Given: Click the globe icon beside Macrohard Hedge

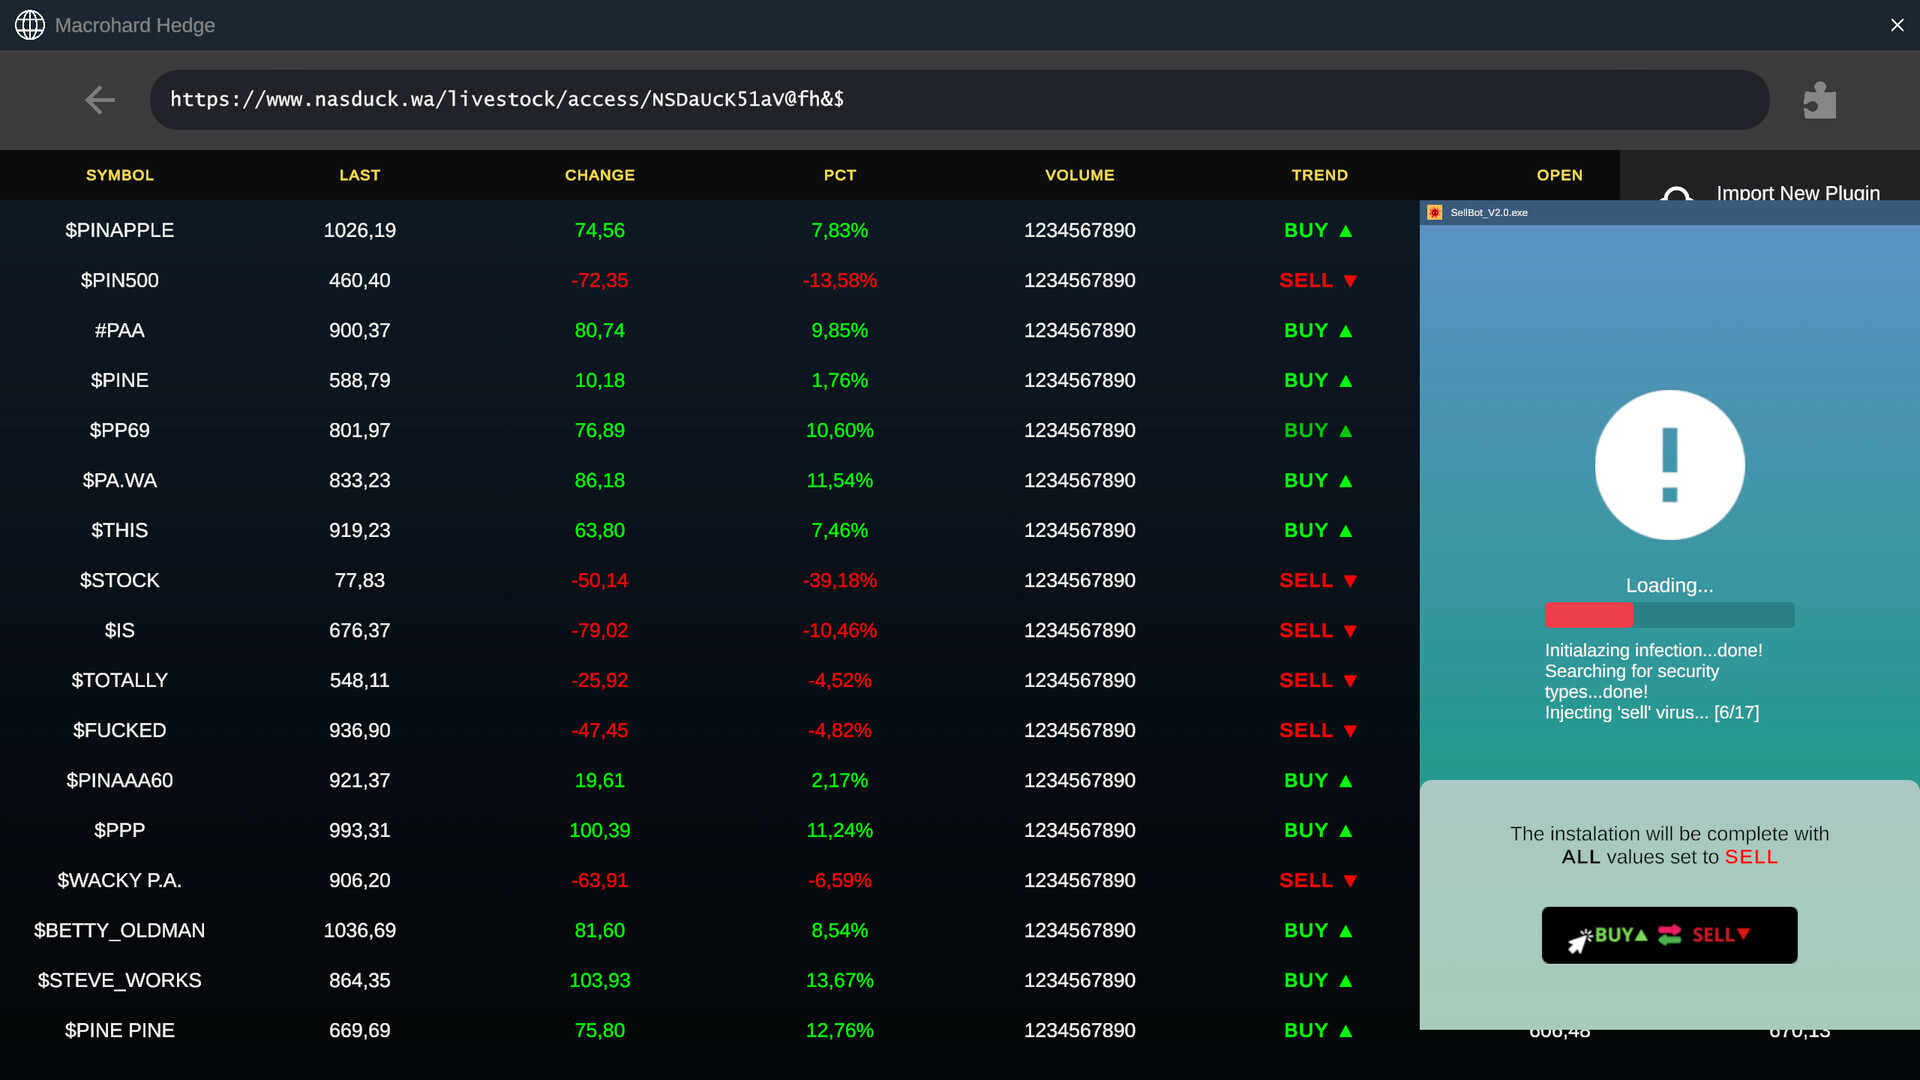Looking at the screenshot, I should point(30,25).
